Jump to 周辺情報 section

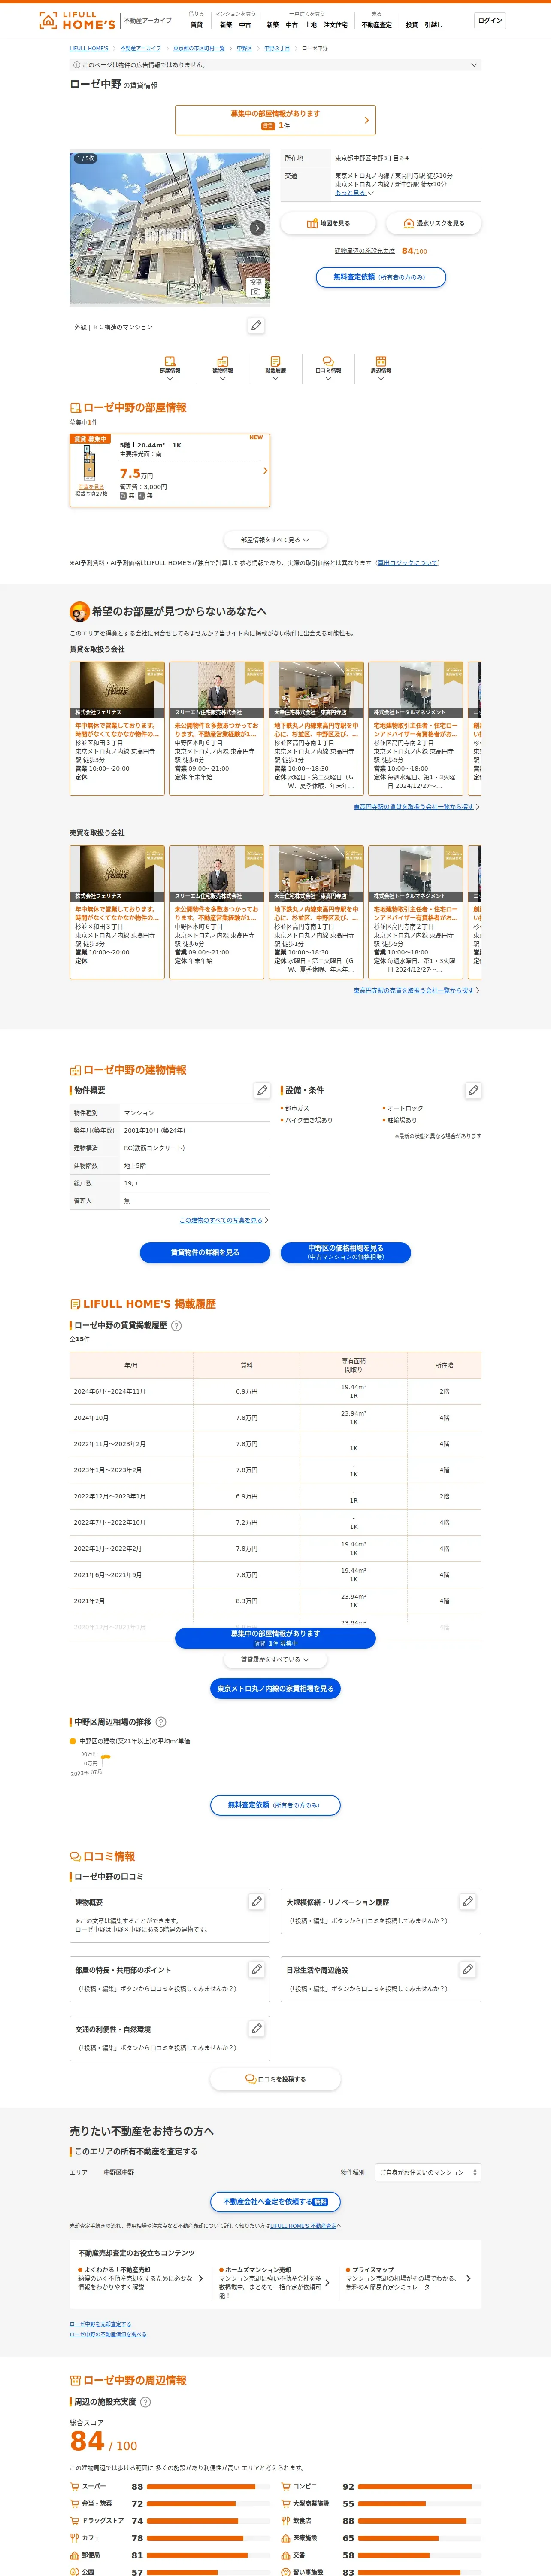(x=381, y=367)
